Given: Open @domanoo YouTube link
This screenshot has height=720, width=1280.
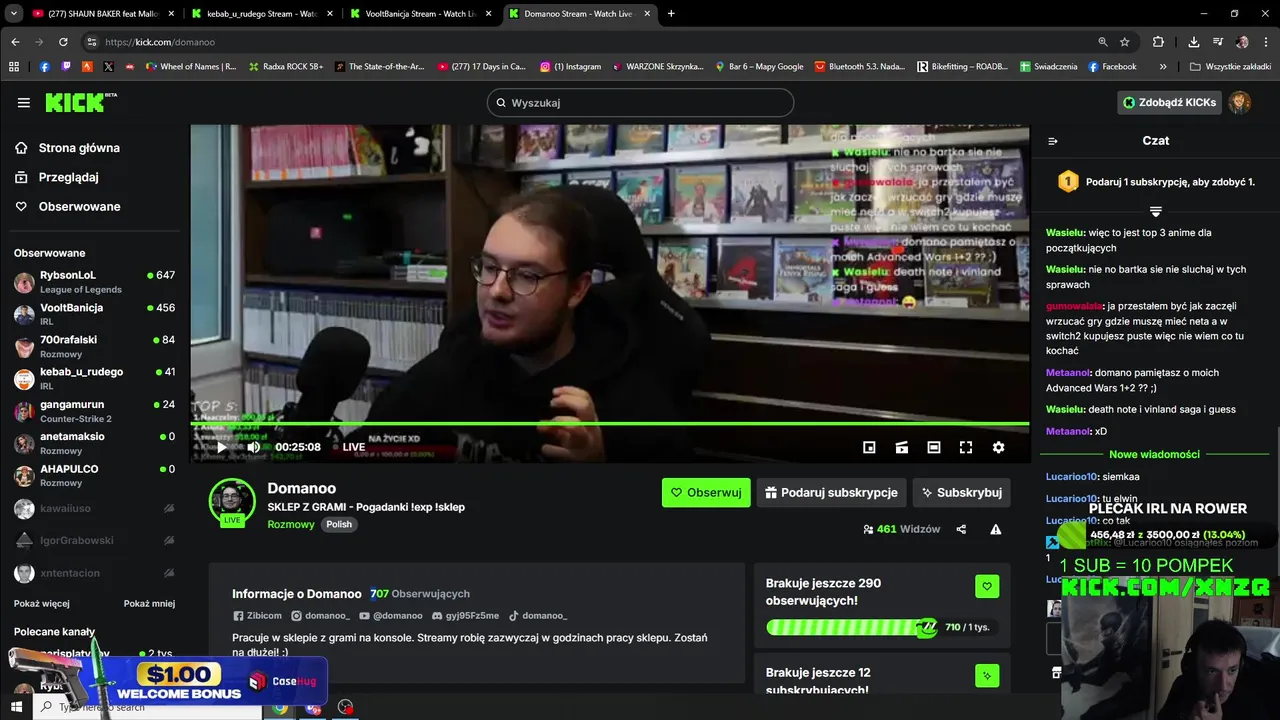Looking at the screenshot, I should click(x=391, y=616).
